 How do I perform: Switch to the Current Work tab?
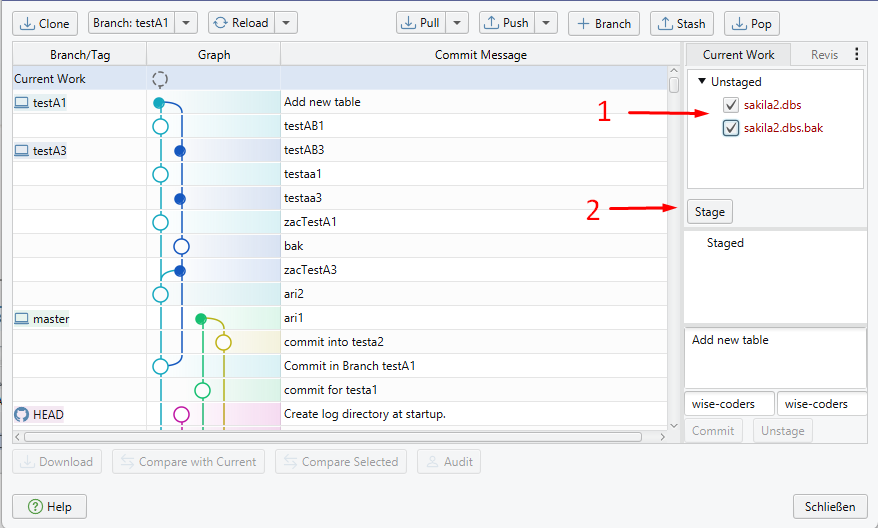tap(738, 55)
